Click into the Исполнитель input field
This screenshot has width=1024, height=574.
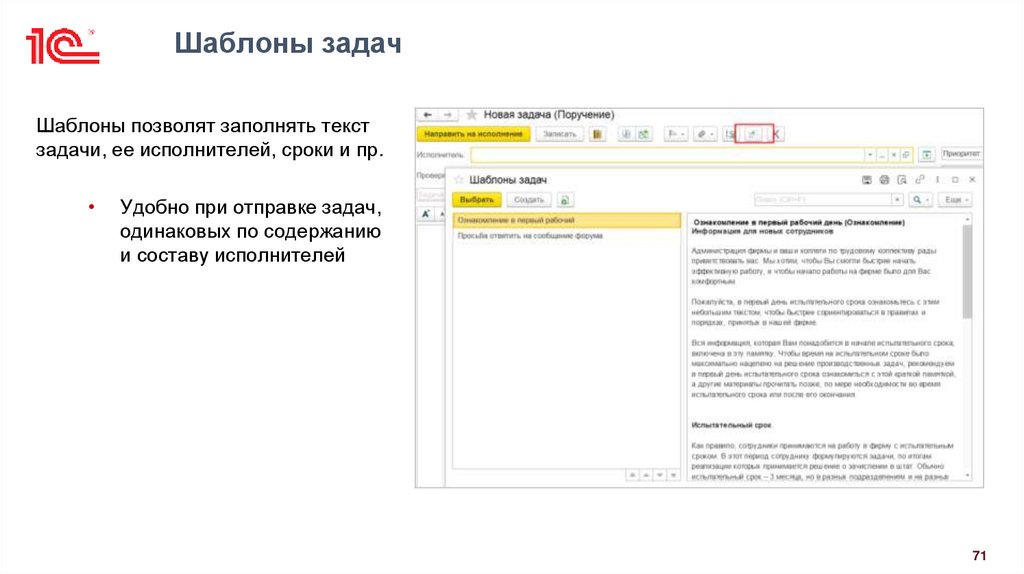(667, 155)
